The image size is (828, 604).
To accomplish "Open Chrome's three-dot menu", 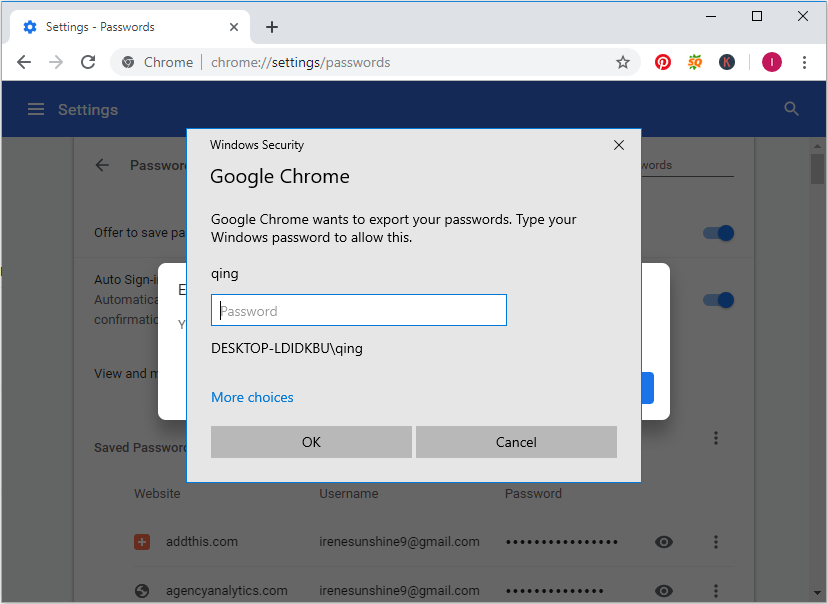I will (x=804, y=62).
